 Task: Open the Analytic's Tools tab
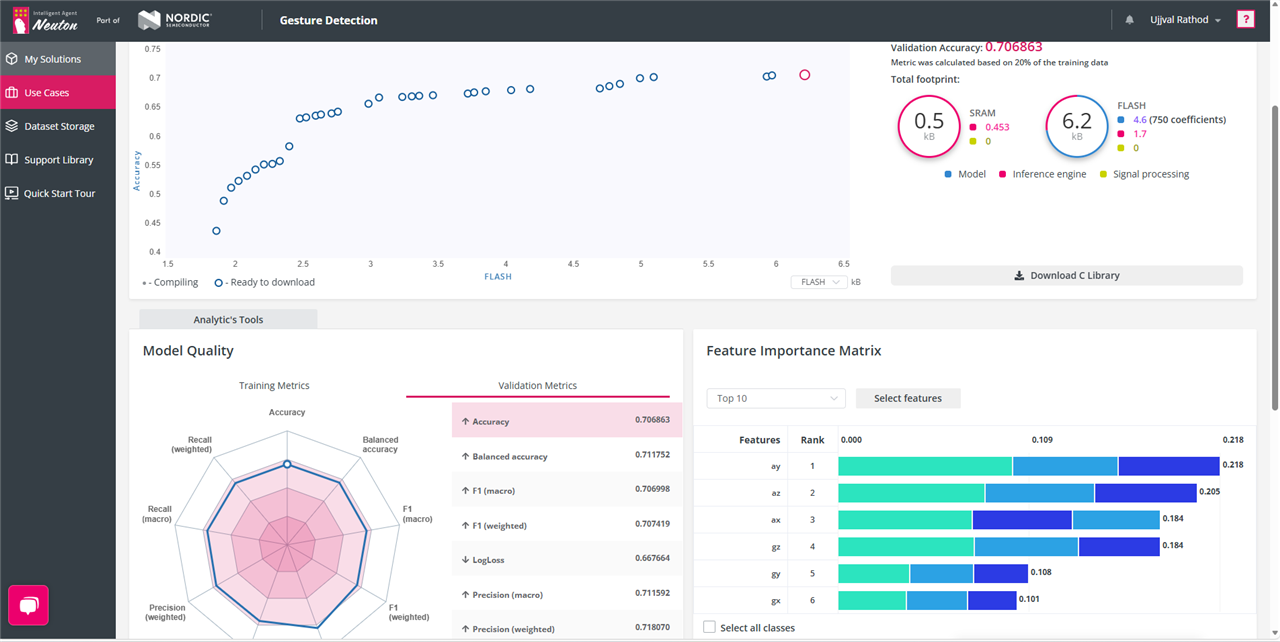point(228,319)
